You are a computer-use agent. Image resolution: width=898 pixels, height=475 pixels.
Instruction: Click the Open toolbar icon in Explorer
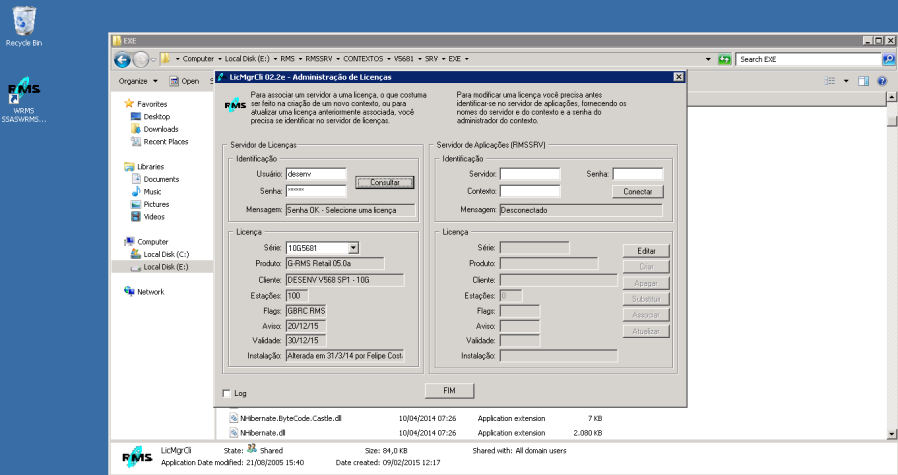click(174, 81)
